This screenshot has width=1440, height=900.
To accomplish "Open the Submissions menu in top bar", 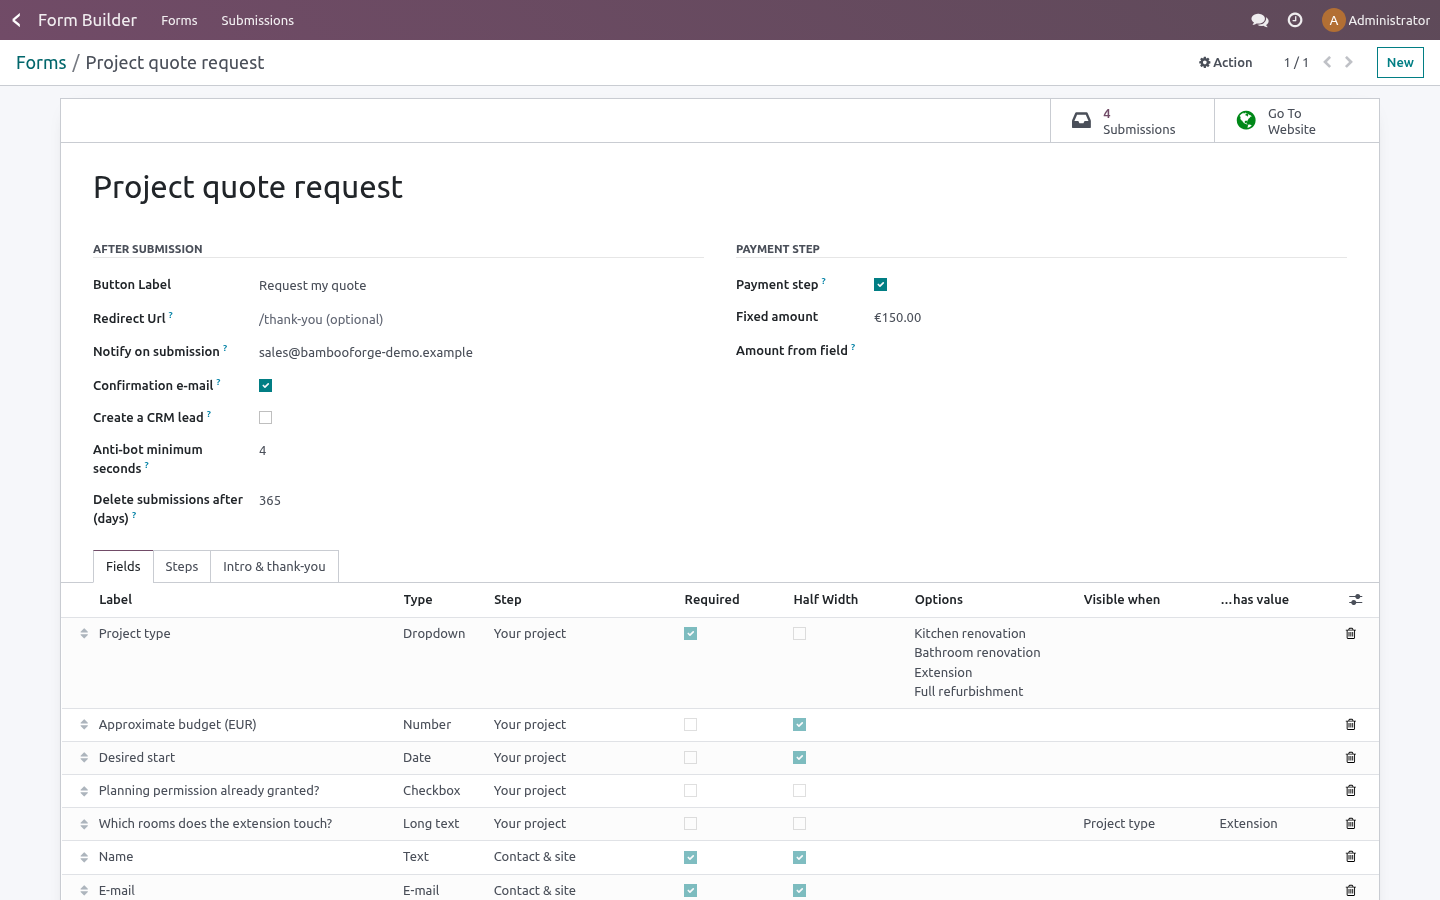I will click(257, 20).
